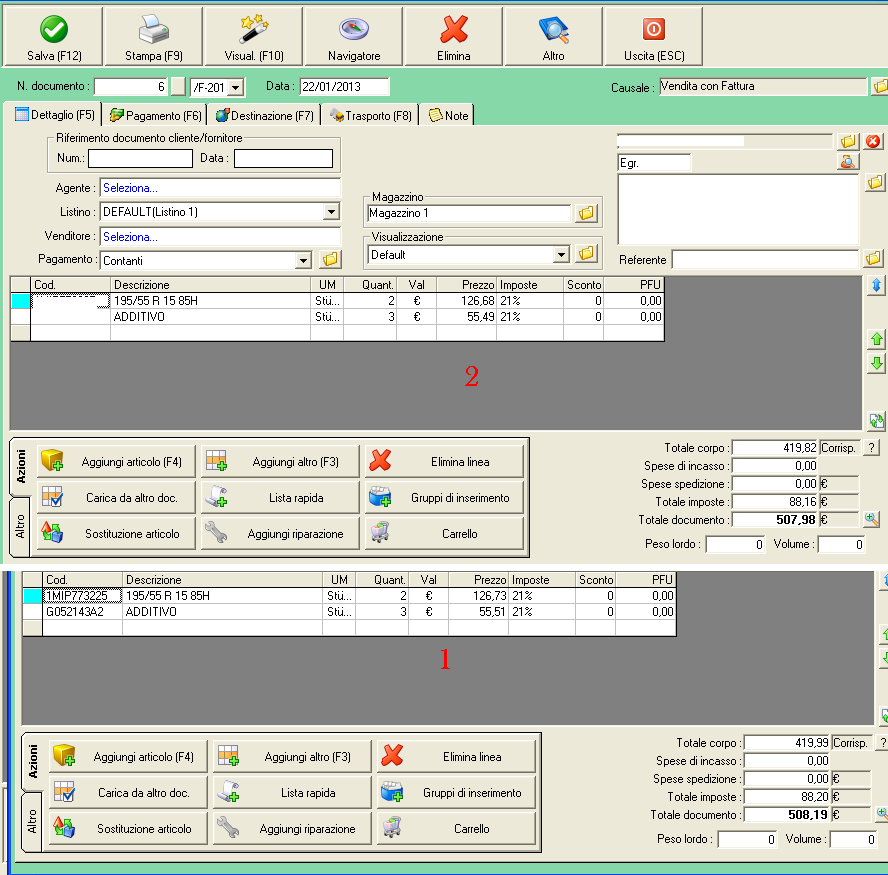Click the Data field showing 22/01/2013

pyautogui.click(x=344, y=87)
